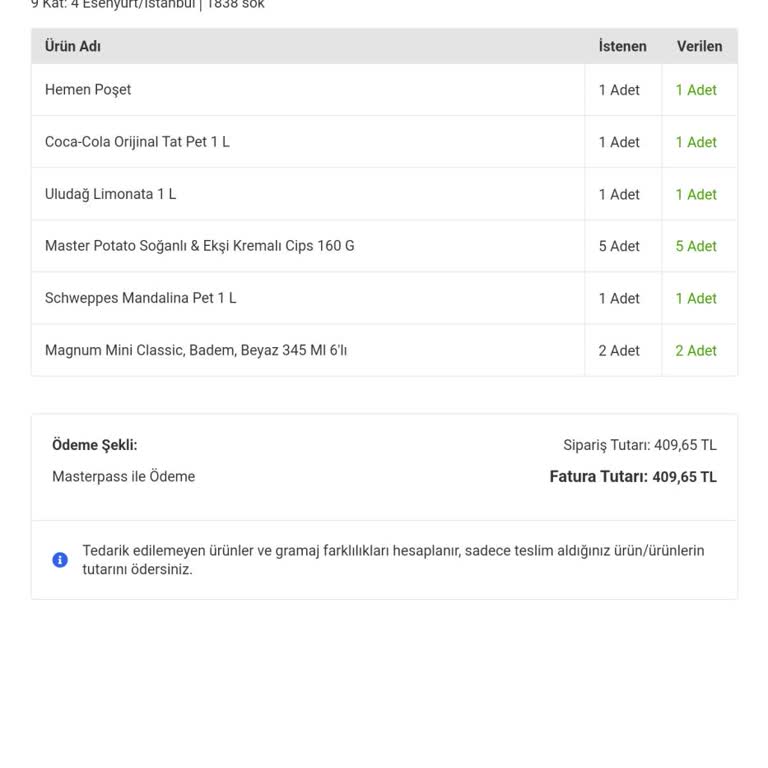The image size is (768, 768).
Task: Click the blue info icon
Action: point(60,559)
